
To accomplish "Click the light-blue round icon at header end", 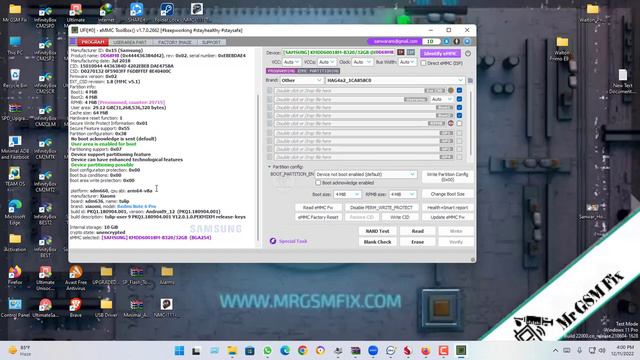I will point(467,41).
